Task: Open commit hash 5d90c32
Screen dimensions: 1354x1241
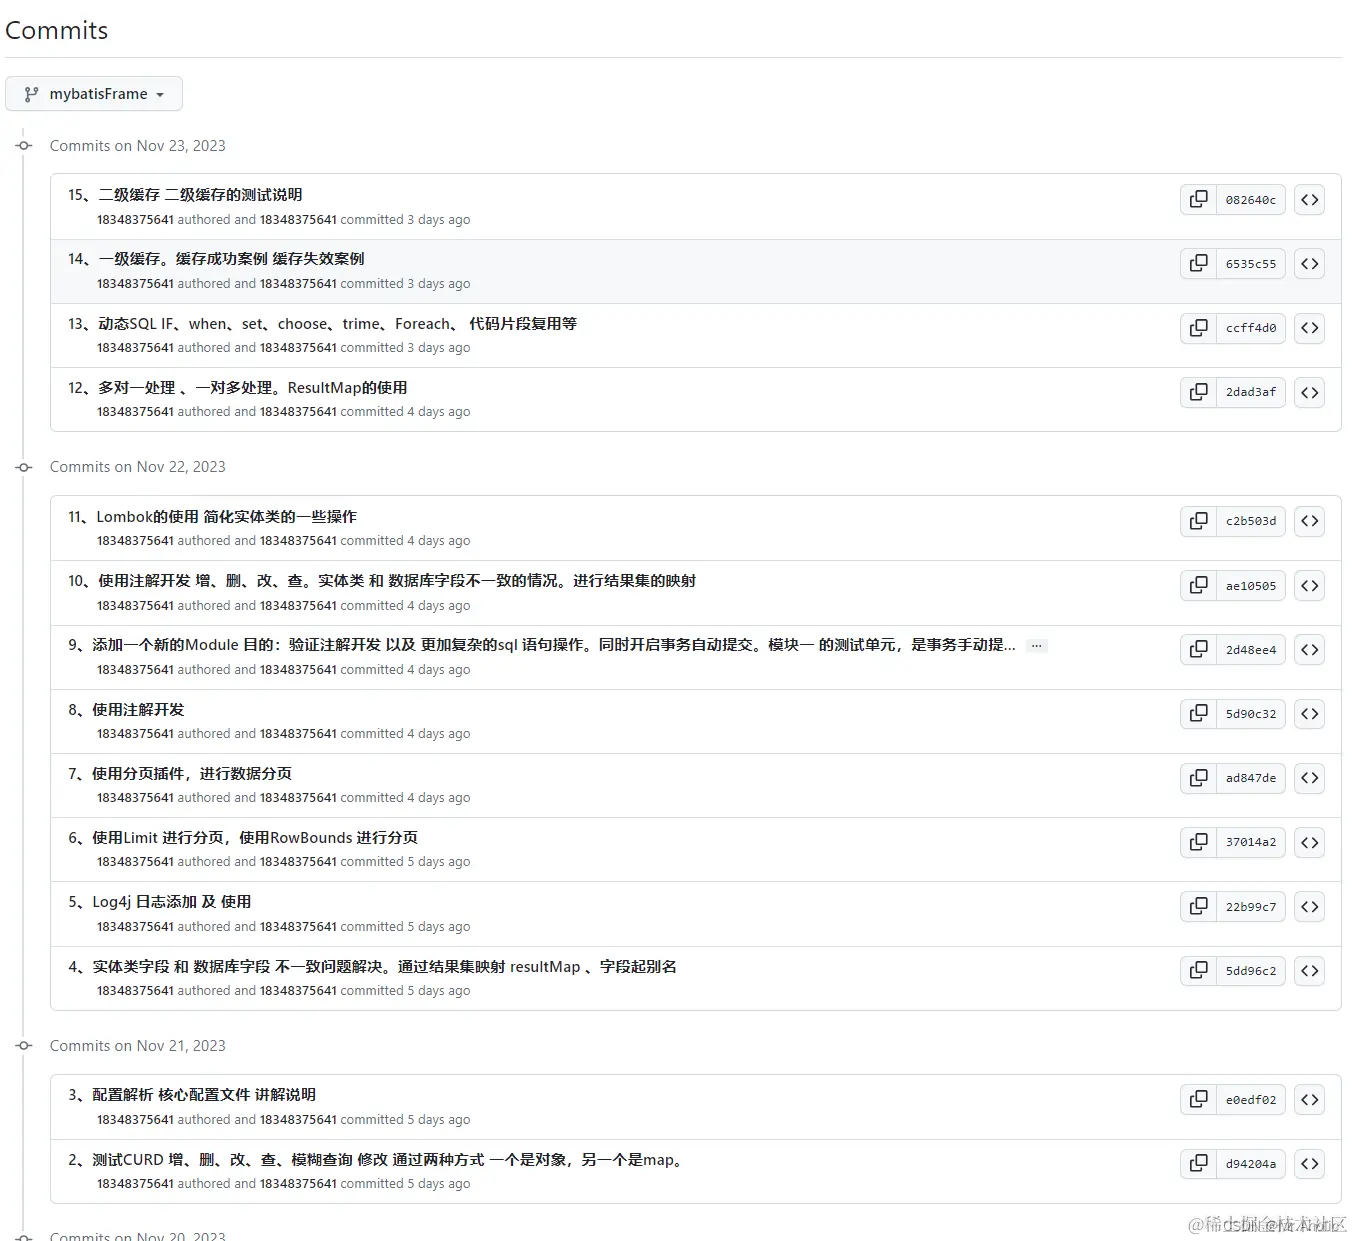Action: 1251,714
